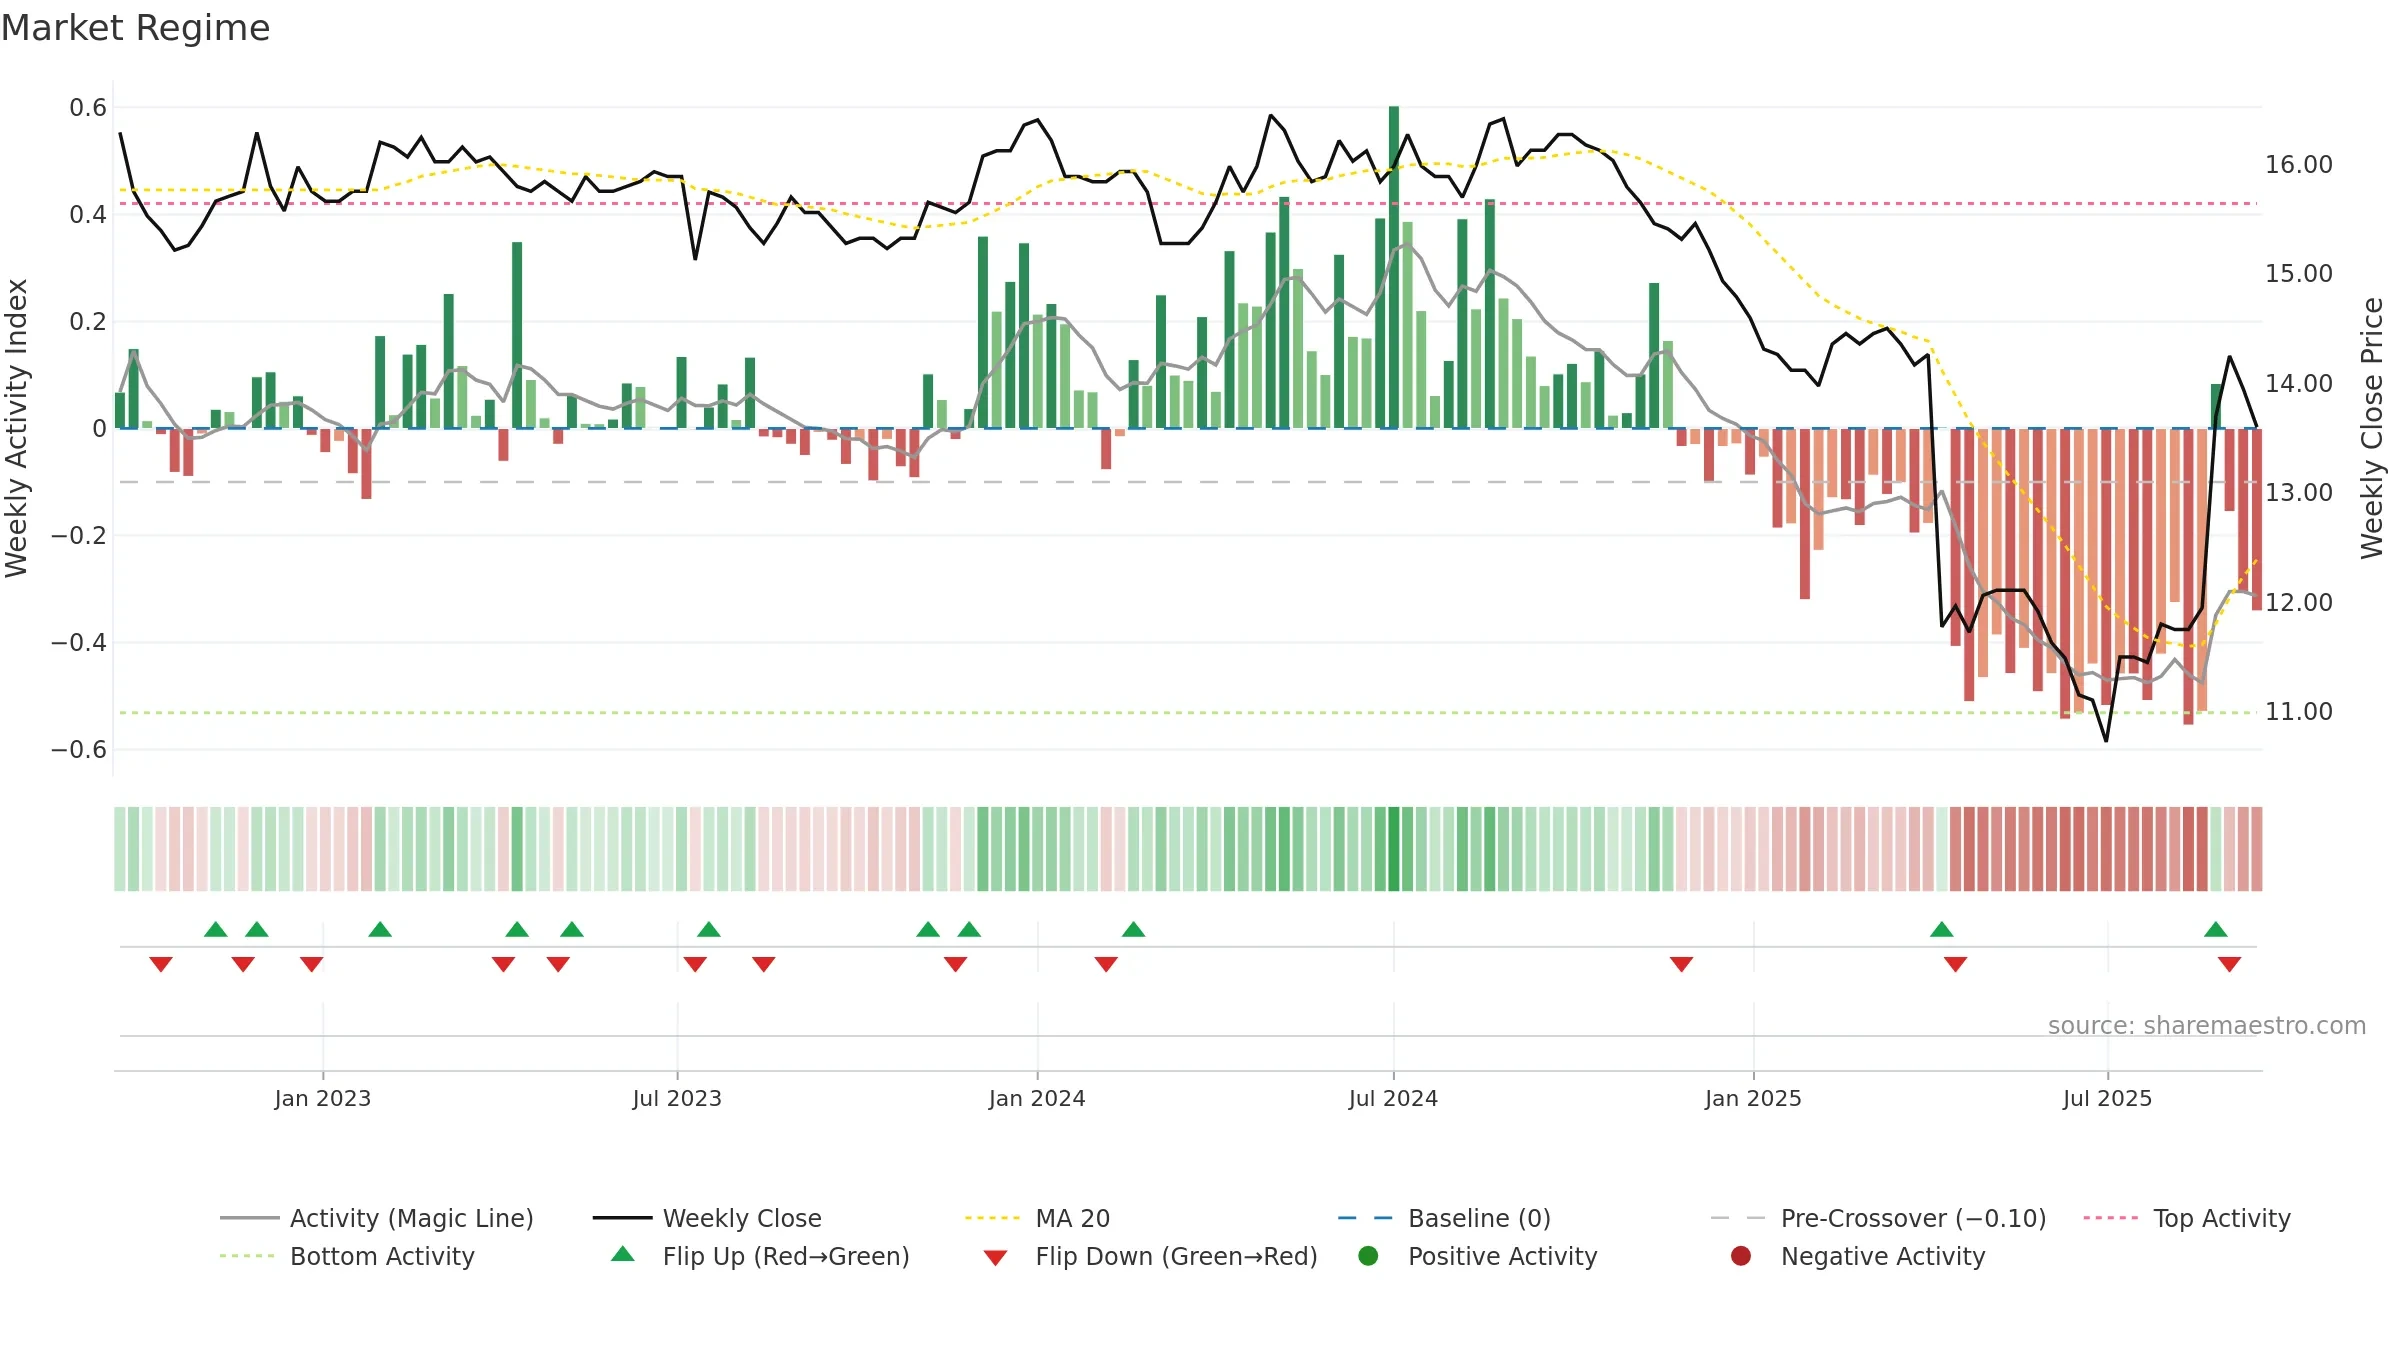
Task: Click the 14.00 price axis tick
Action: coord(2299,384)
